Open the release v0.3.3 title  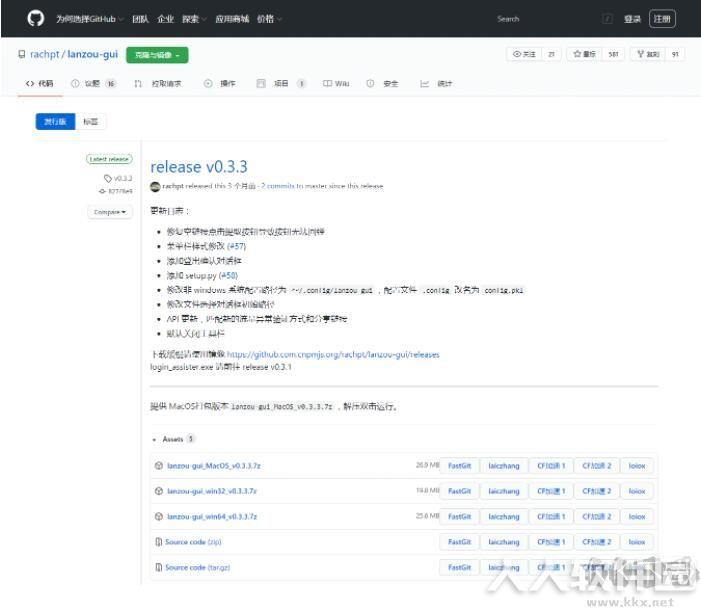(198, 167)
